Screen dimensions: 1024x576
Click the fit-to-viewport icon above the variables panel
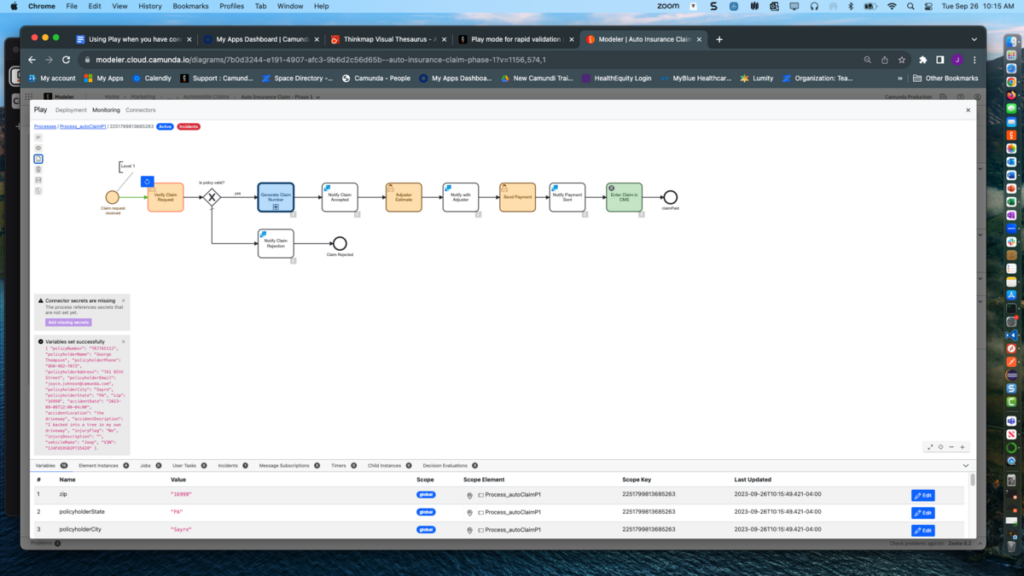click(x=930, y=447)
